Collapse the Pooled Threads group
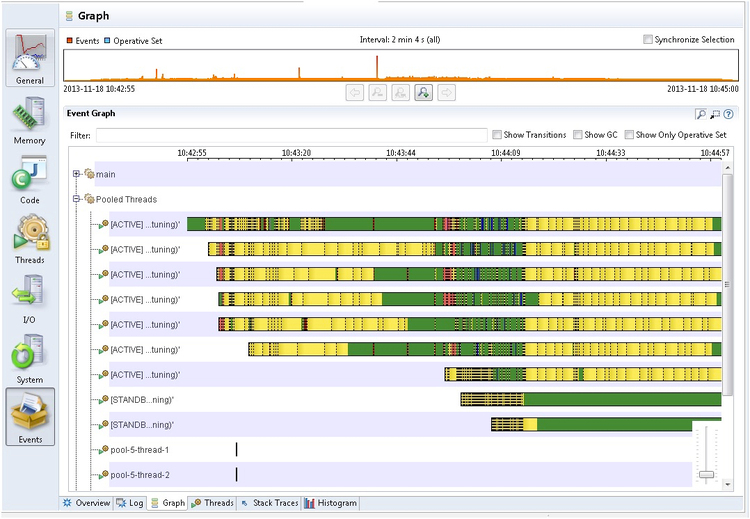The width and height of the screenshot is (750, 519). click(x=77, y=199)
